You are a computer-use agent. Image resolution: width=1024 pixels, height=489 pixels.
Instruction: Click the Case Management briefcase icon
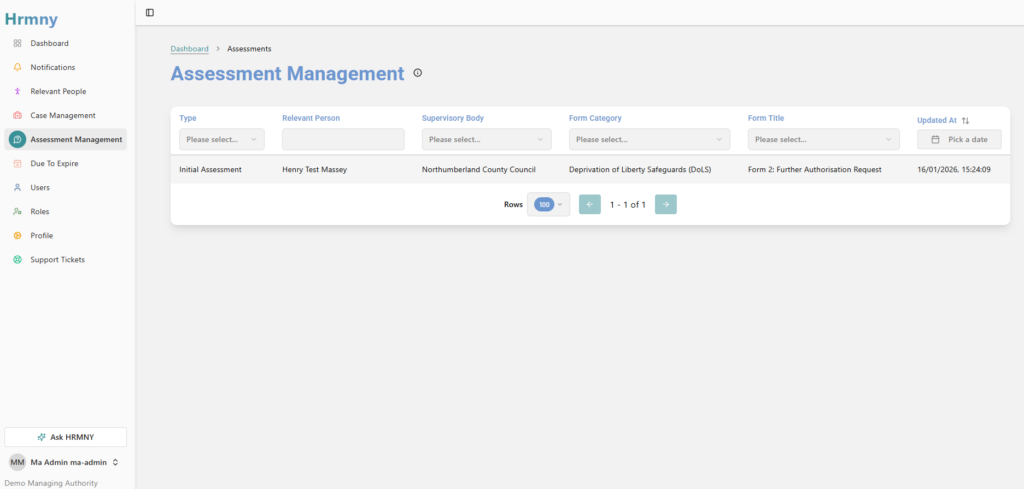[x=17, y=115]
